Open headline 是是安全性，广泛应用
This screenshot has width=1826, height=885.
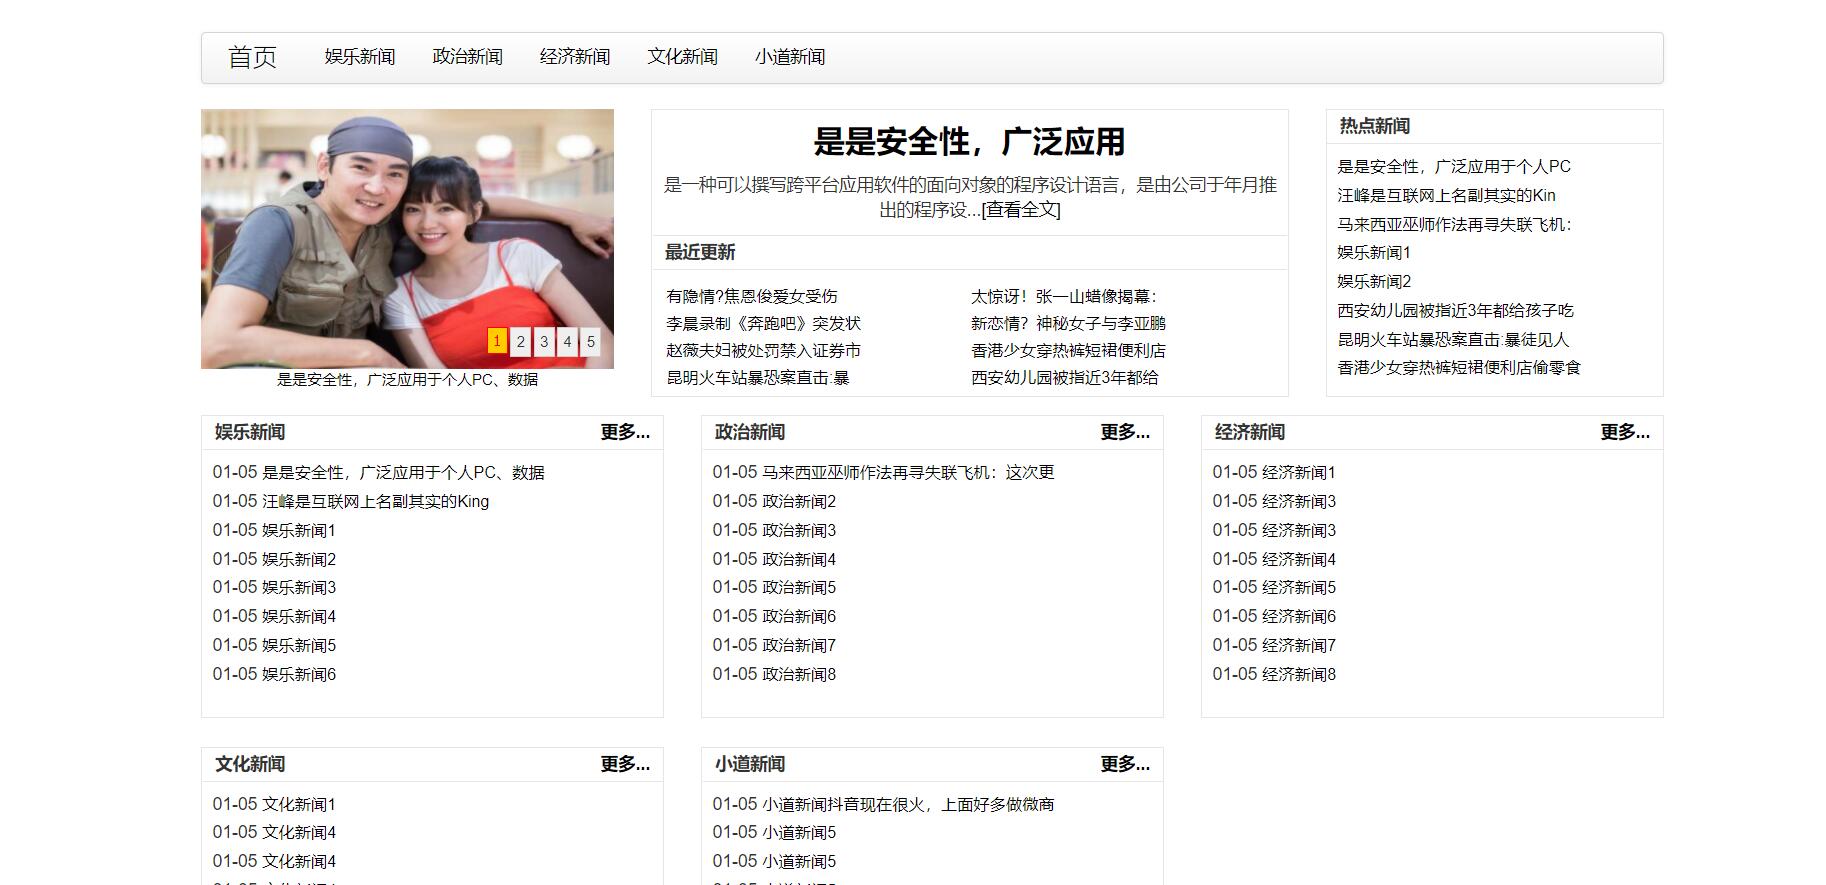click(x=969, y=142)
